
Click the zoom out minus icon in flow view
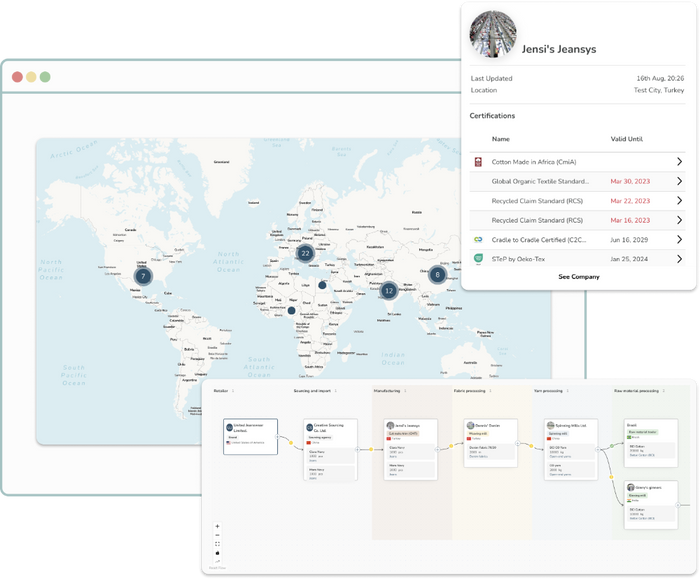point(218,535)
